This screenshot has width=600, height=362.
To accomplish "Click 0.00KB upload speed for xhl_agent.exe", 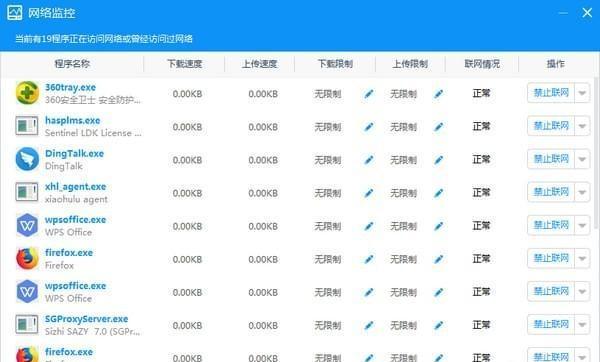I will (x=263, y=193).
